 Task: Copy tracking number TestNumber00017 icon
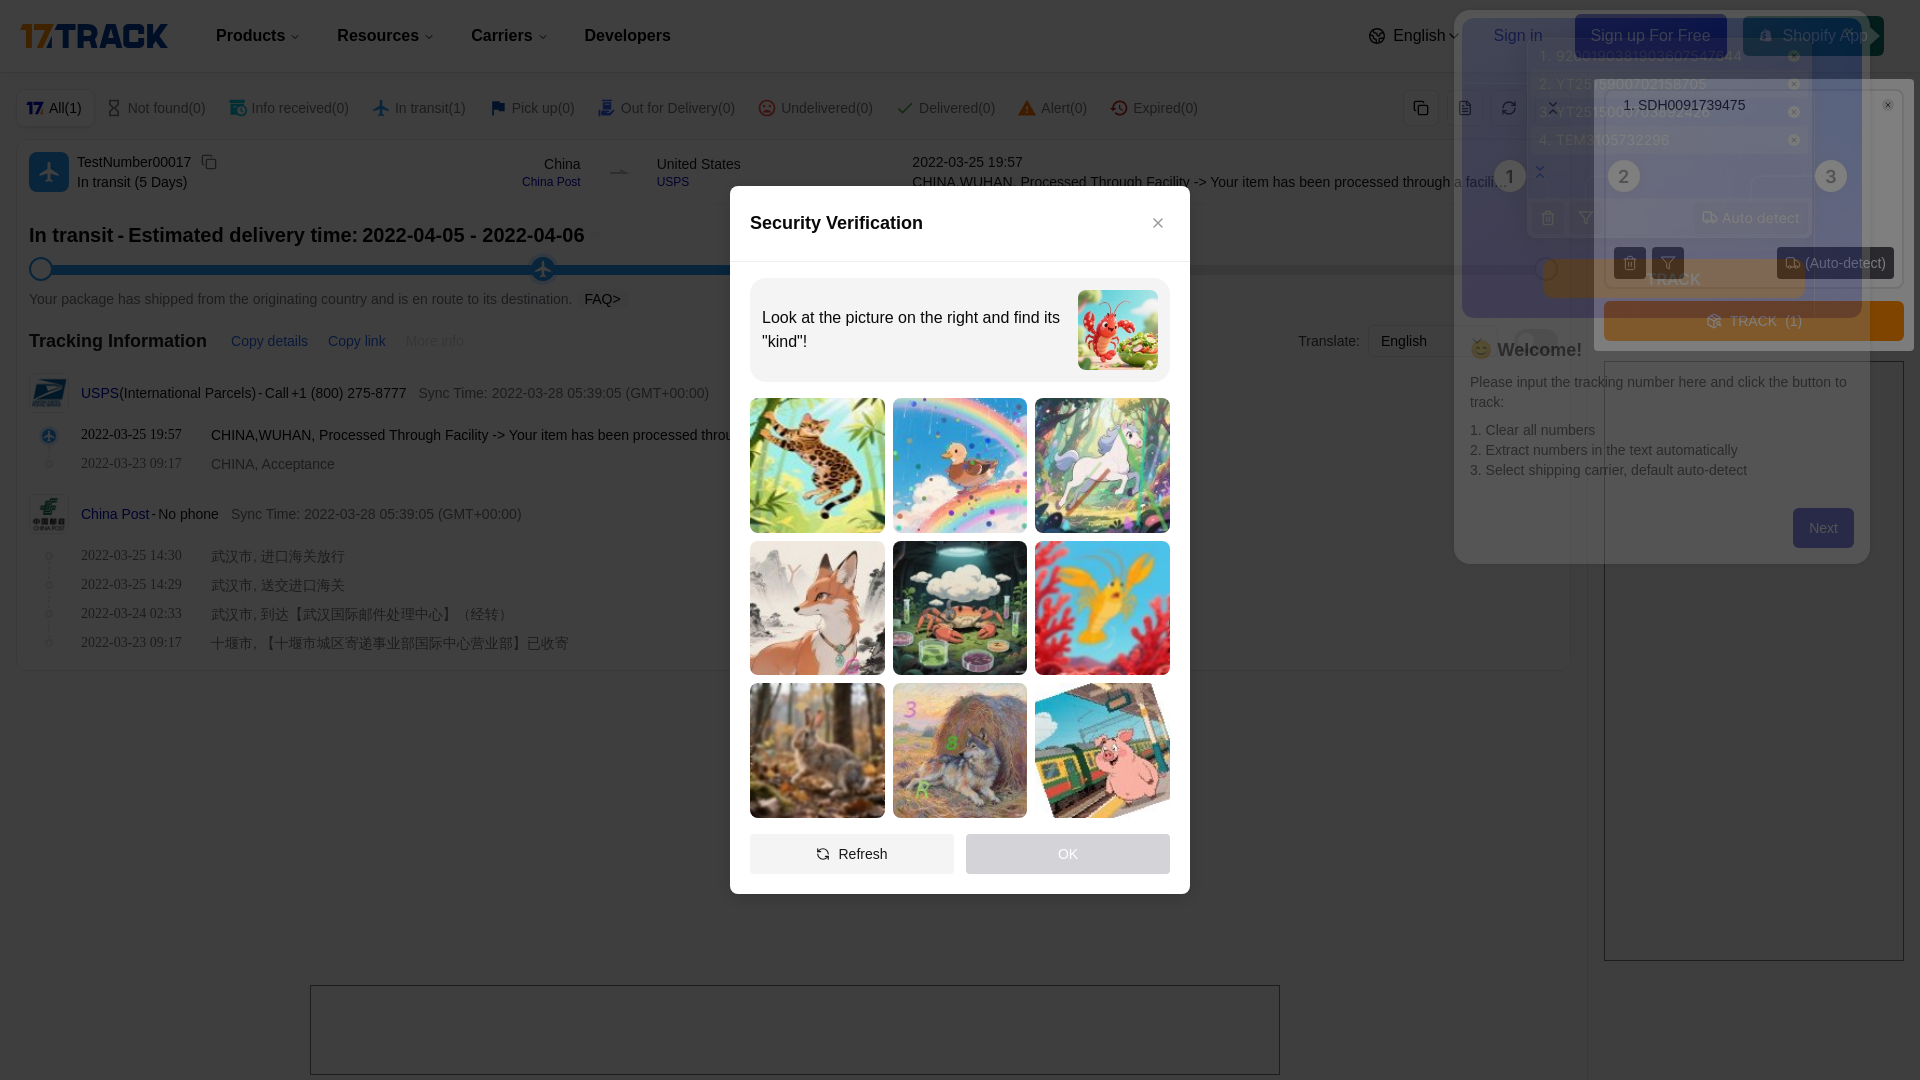pyautogui.click(x=209, y=162)
